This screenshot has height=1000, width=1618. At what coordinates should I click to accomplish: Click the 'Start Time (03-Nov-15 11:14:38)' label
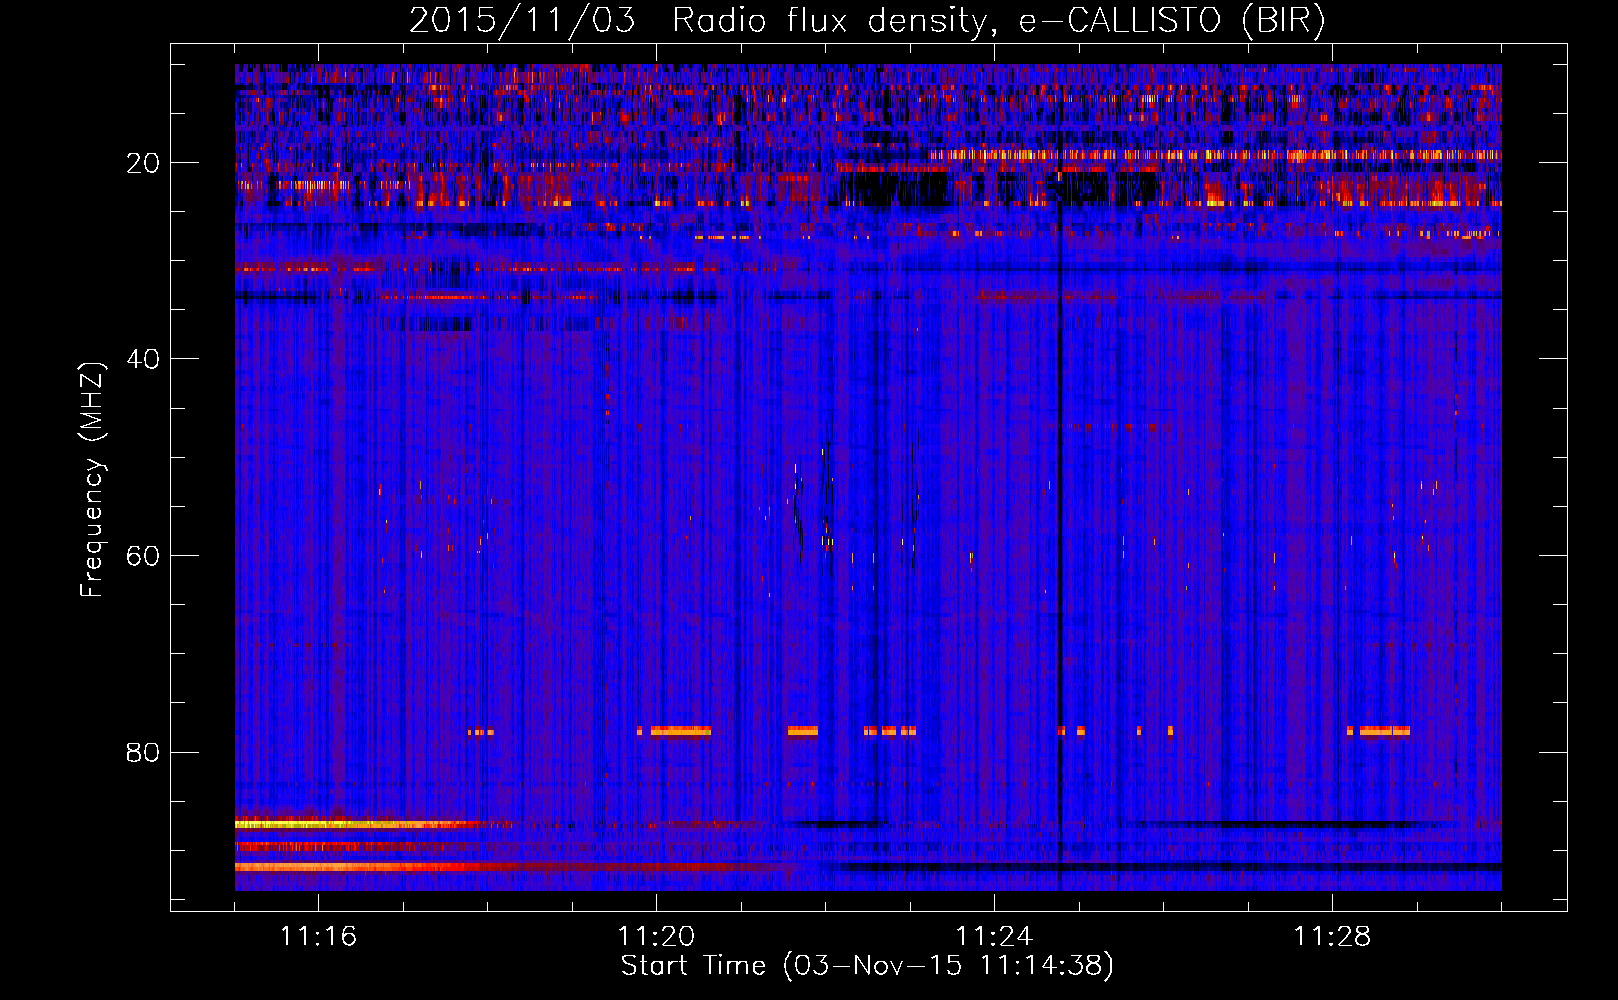click(867, 966)
